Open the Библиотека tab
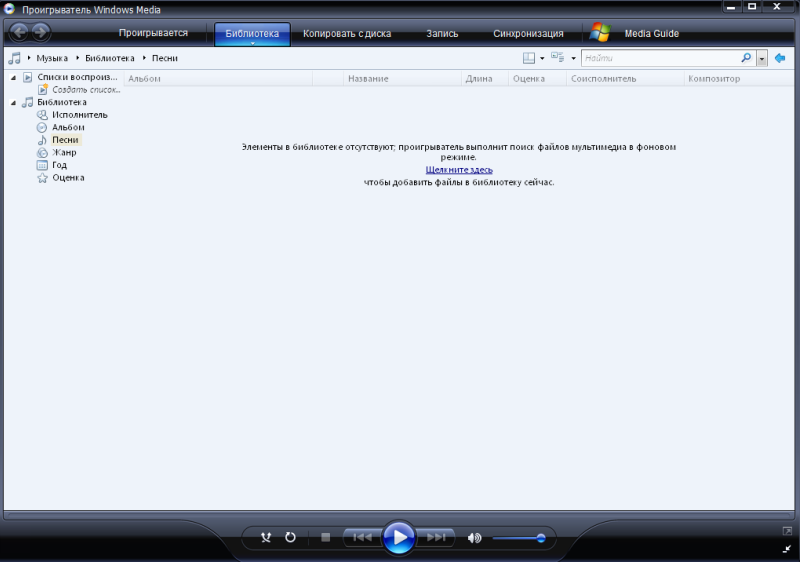 (252, 33)
